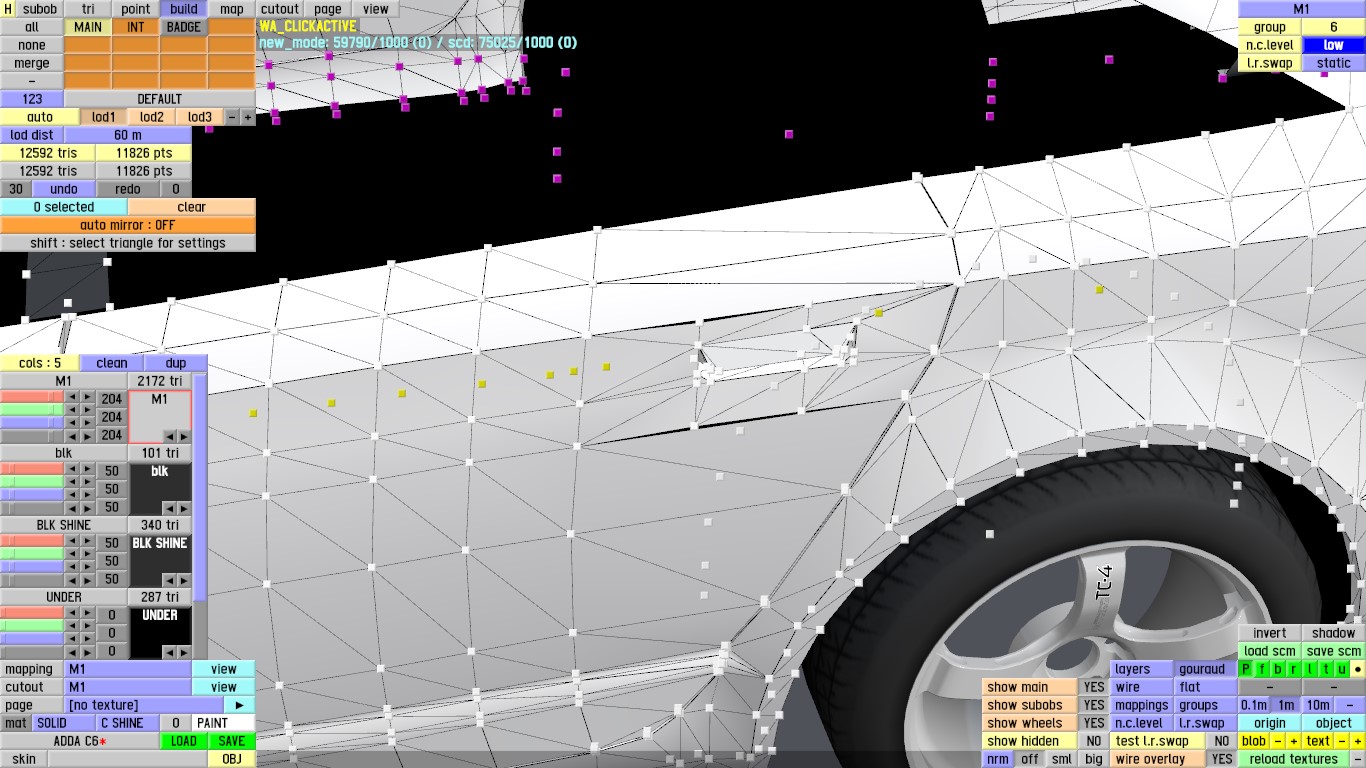Select the UNDER black color swatch
Screen dimensions: 1366x768
tap(160, 633)
